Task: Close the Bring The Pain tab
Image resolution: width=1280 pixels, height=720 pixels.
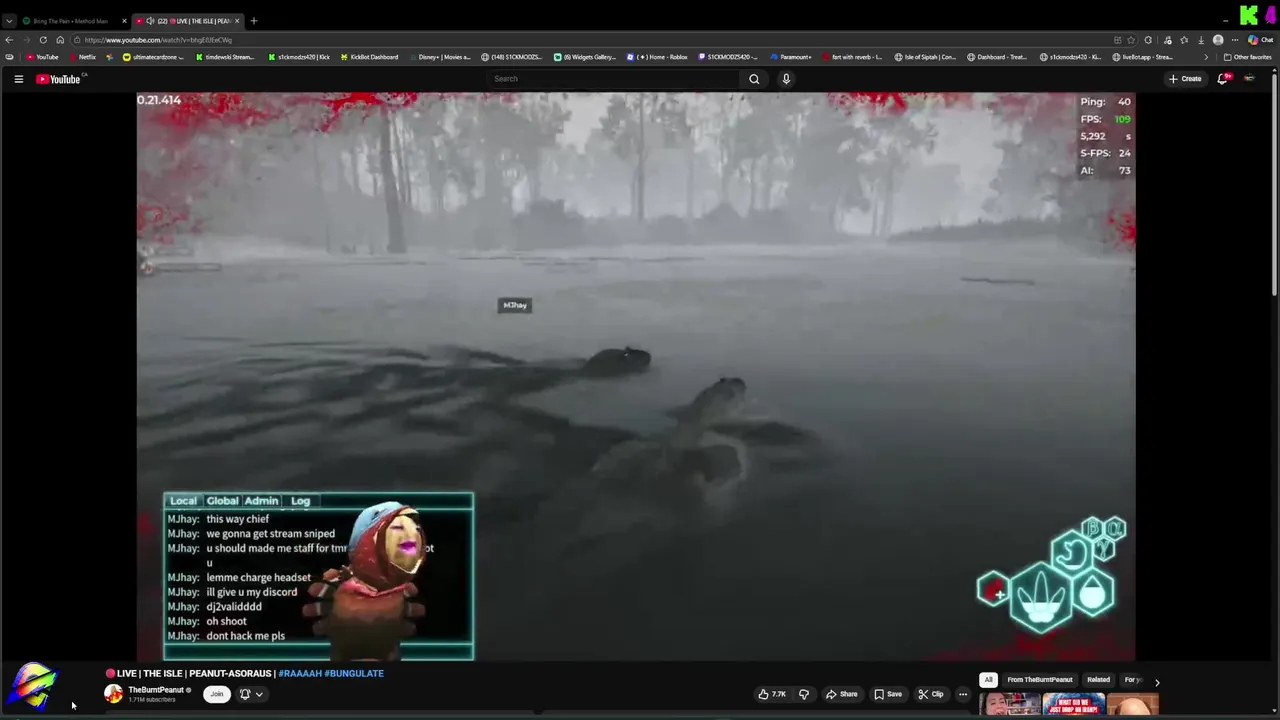Action: pyautogui.click(x=124, y=21)
